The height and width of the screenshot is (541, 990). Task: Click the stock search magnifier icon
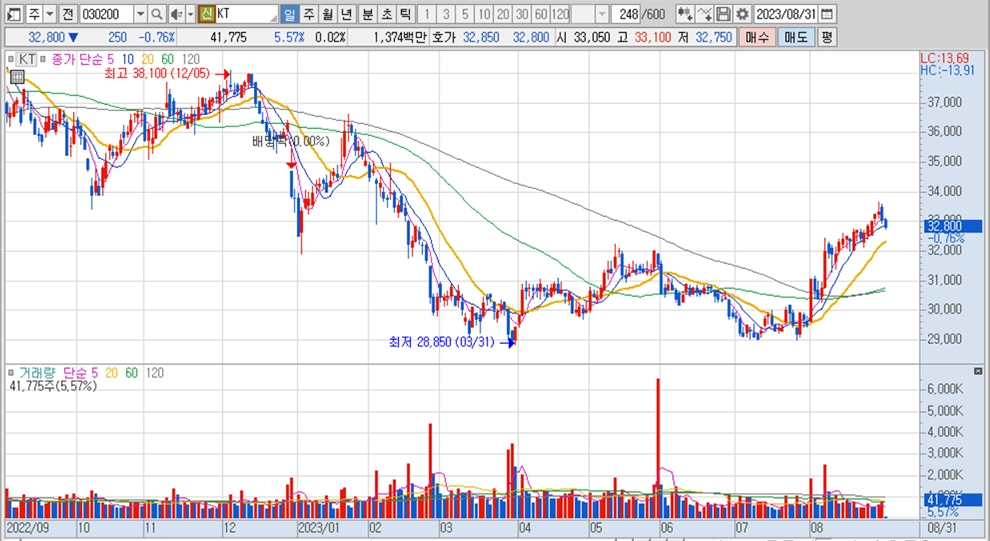(158, 14)
